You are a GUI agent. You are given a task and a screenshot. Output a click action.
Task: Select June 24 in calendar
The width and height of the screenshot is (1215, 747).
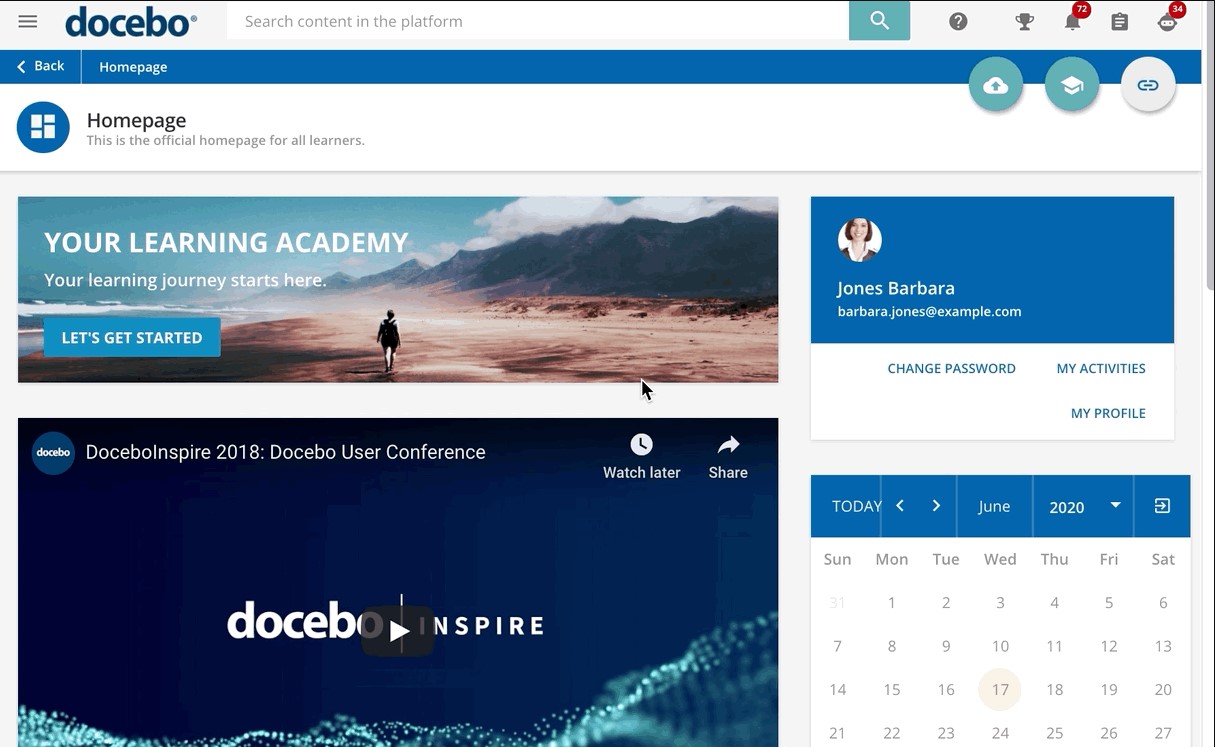coord(1000,733)
